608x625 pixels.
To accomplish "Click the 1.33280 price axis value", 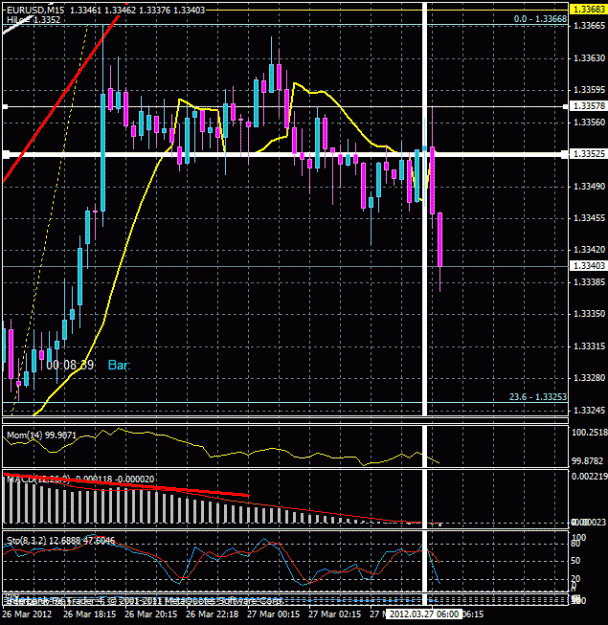I will 589,377.
